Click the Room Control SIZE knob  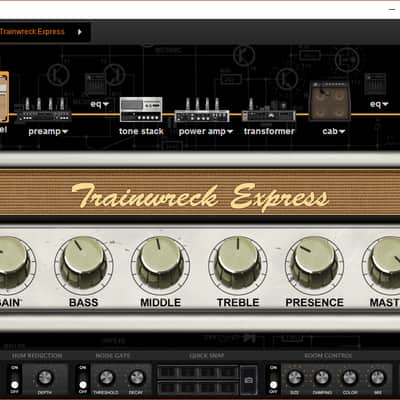click(295, 377)
